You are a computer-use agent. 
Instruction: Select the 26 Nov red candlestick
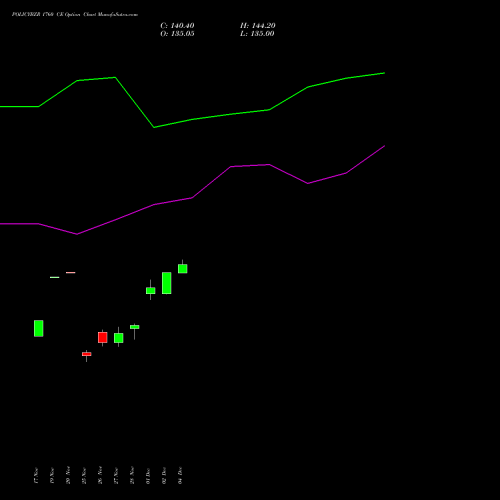pos(103,337)
